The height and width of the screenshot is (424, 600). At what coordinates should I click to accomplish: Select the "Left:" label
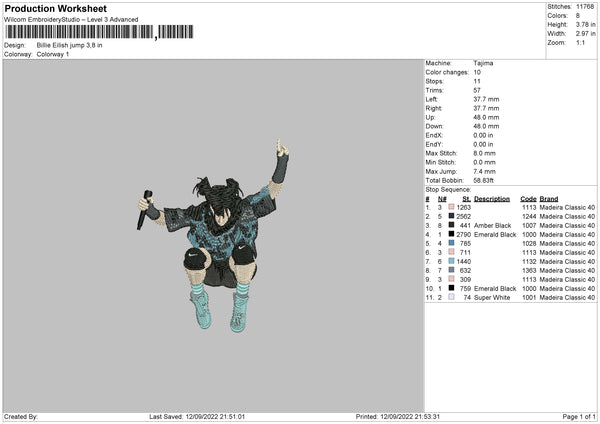[431, 99]
